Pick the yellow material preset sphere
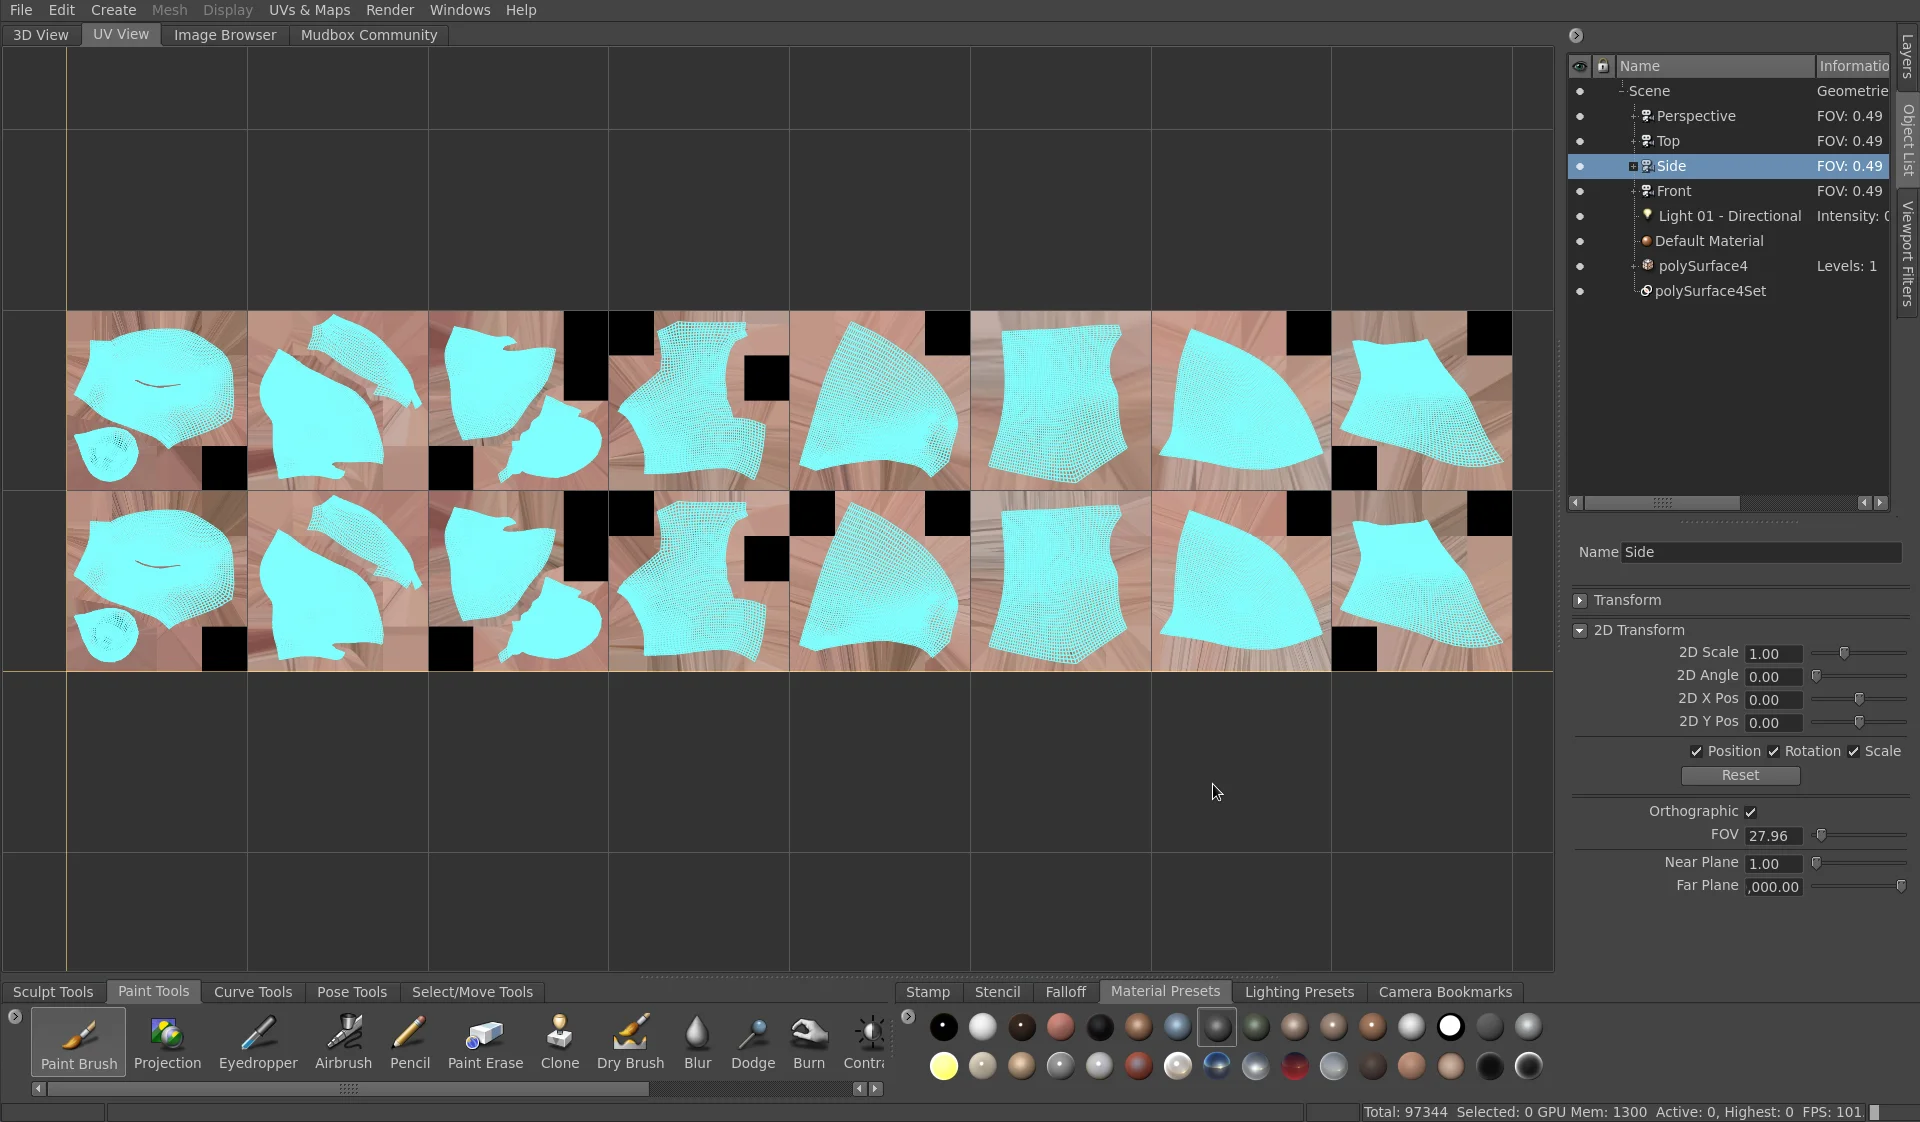The image size is (1920, 1122). [x=943, y=1066]
